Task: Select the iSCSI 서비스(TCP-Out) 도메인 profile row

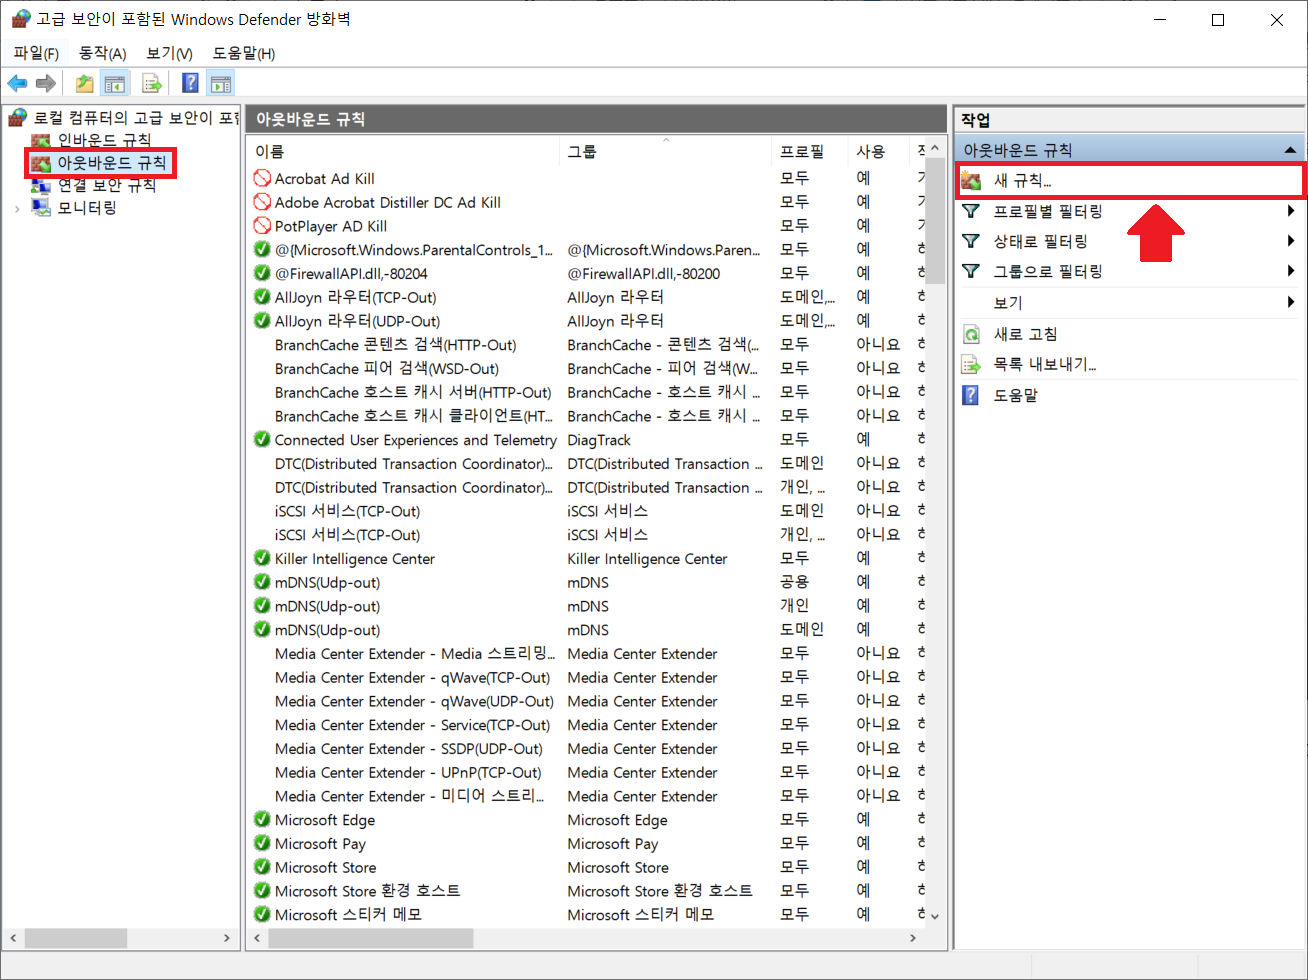Action: coord(588,511)
